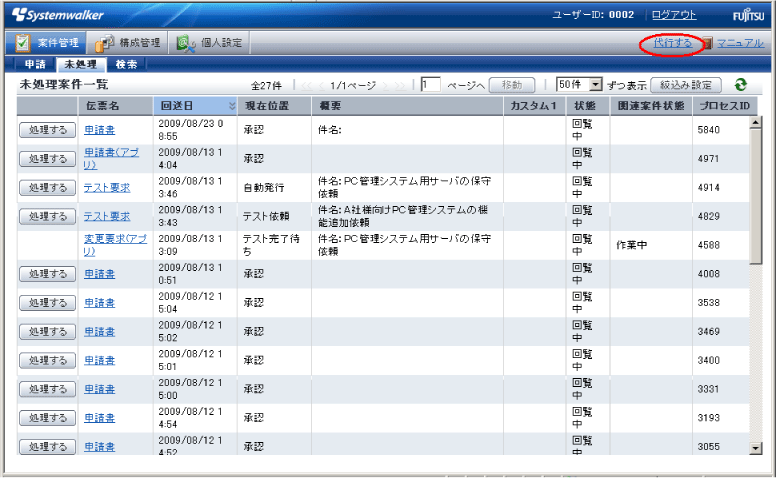This screenshot has width=776, height=478.
Task: Click 処理する for process ID 4829
Action: click(48, 216)
